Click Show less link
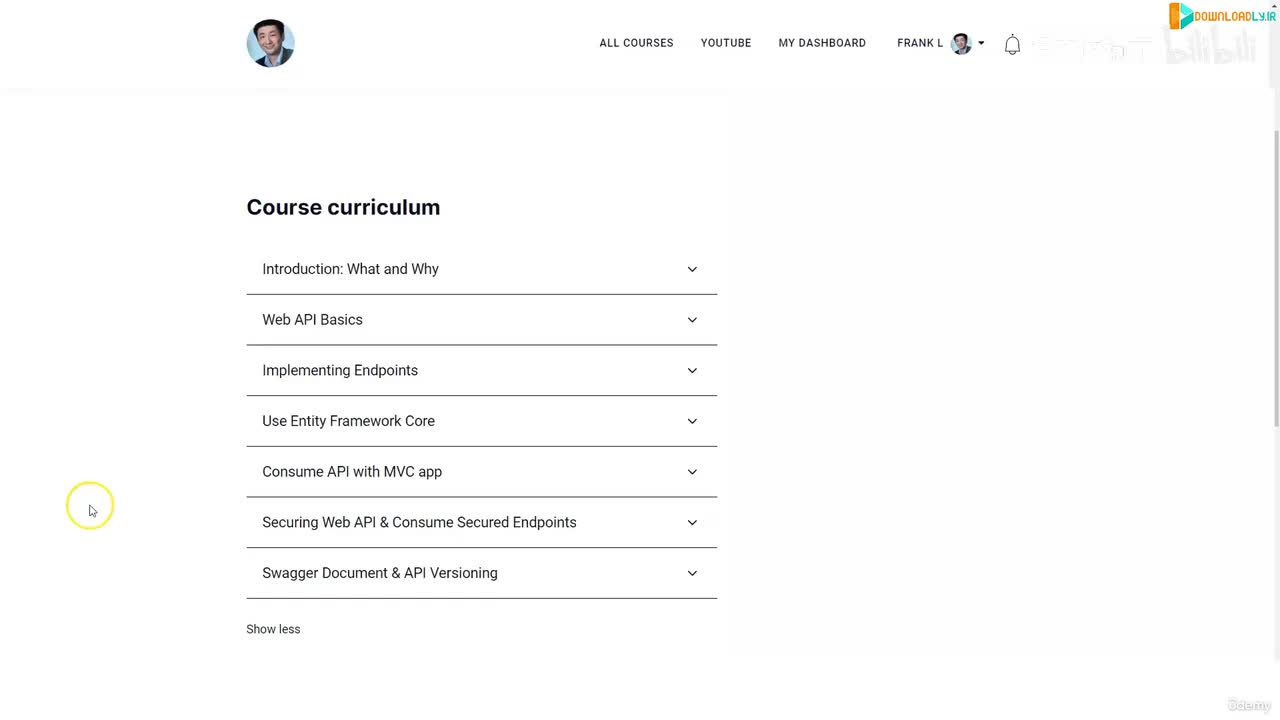The height and width of the screenshot is (720, 1280). tap(273, 629)
